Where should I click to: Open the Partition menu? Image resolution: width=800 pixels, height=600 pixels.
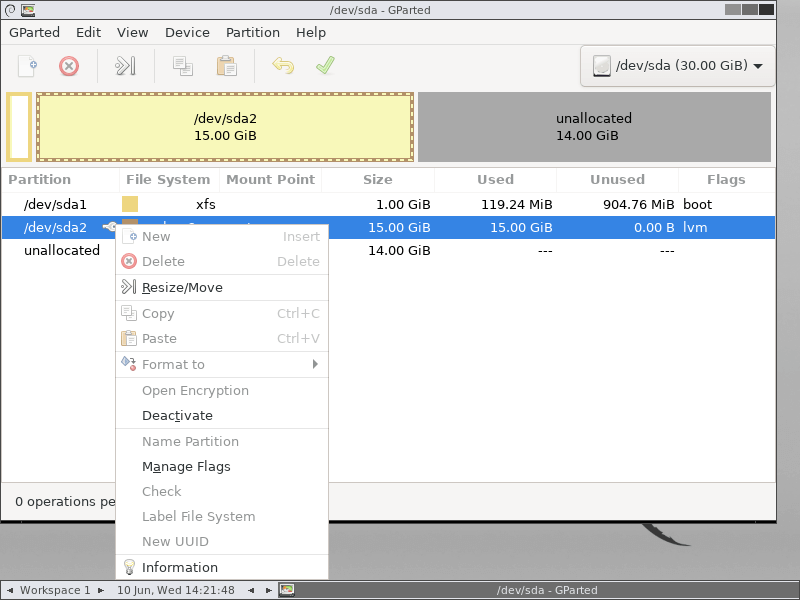[252, 32]
